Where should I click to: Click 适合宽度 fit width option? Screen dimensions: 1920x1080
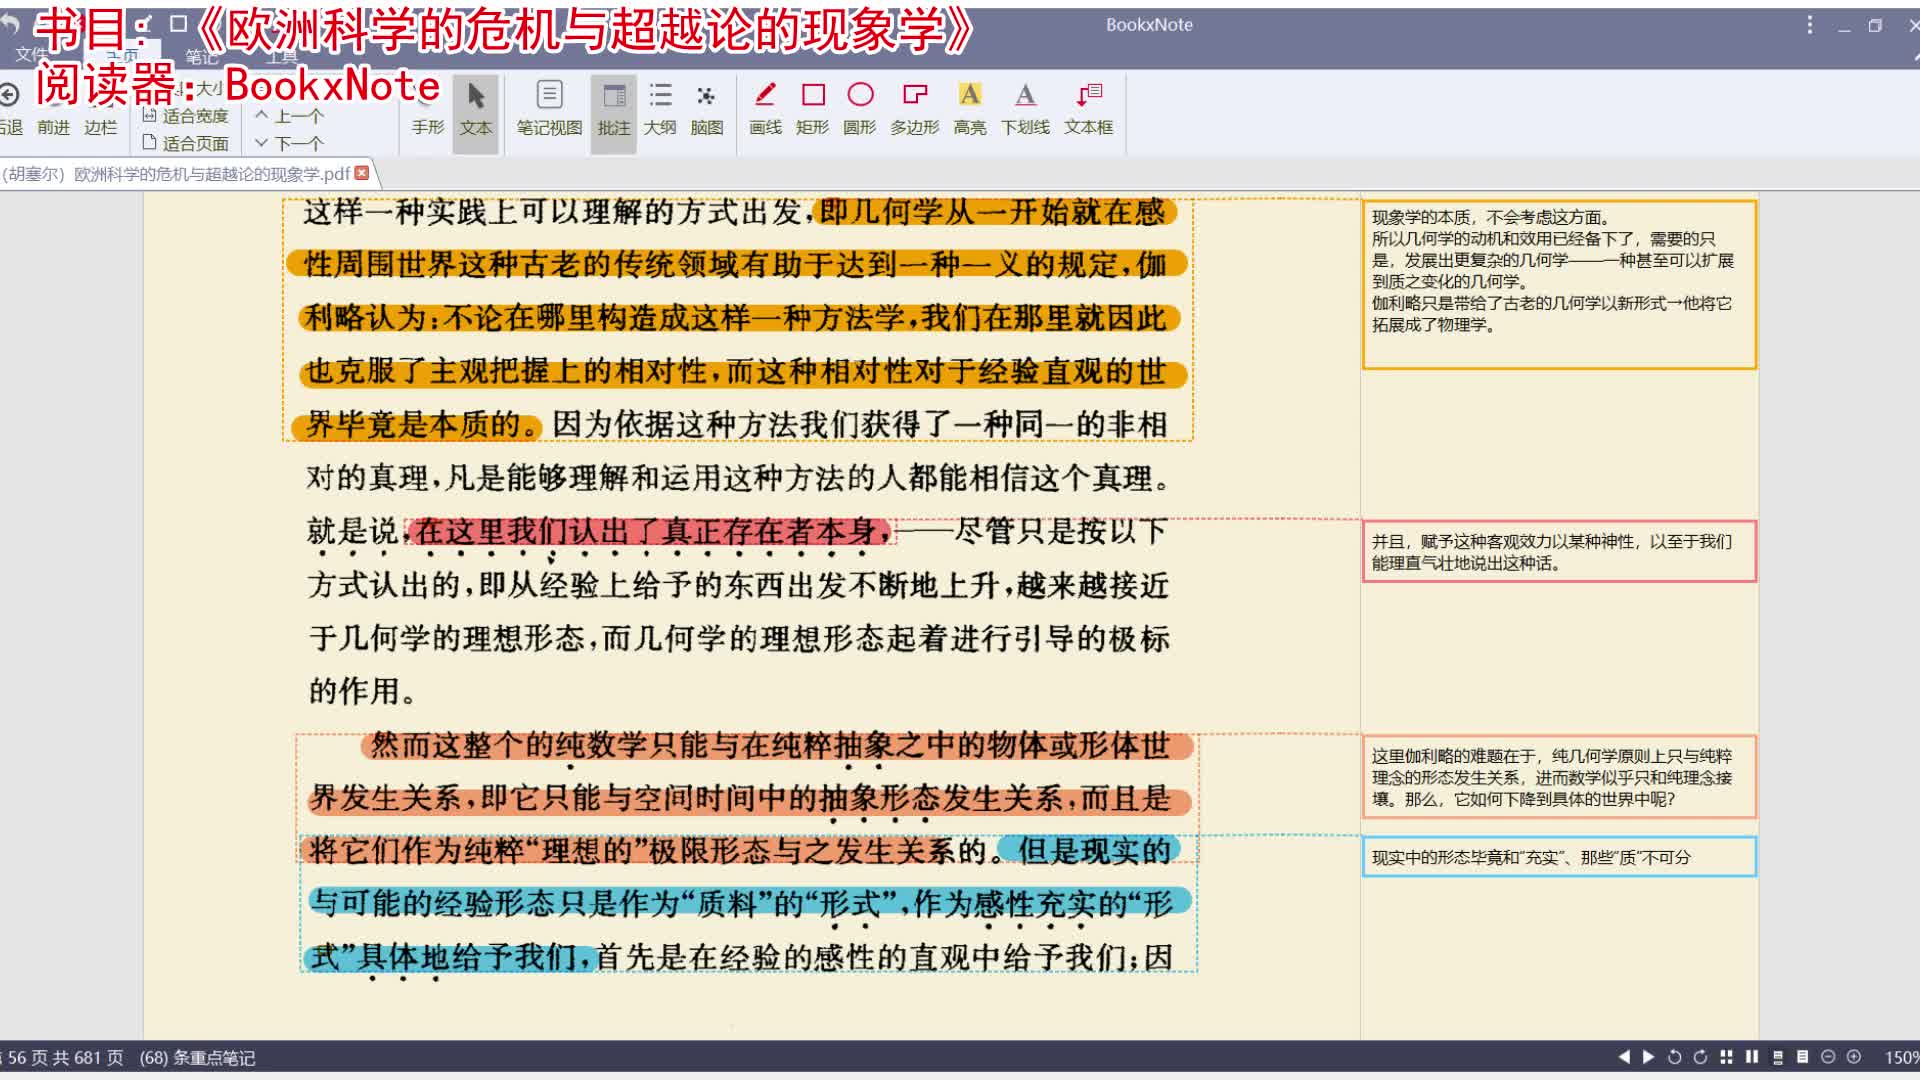186,116
